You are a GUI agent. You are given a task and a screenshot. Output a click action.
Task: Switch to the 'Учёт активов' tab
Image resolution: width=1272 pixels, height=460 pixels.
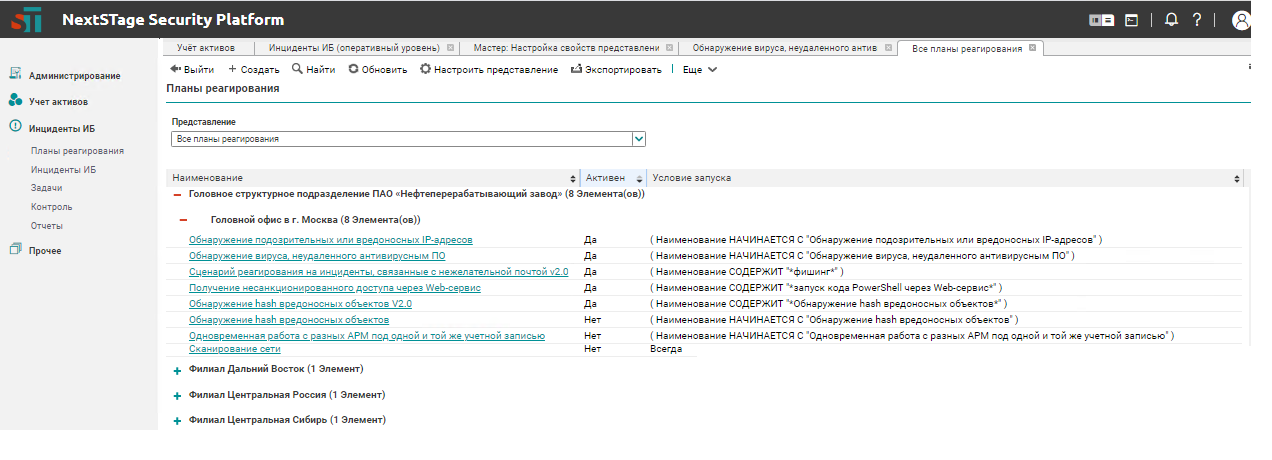205,47
